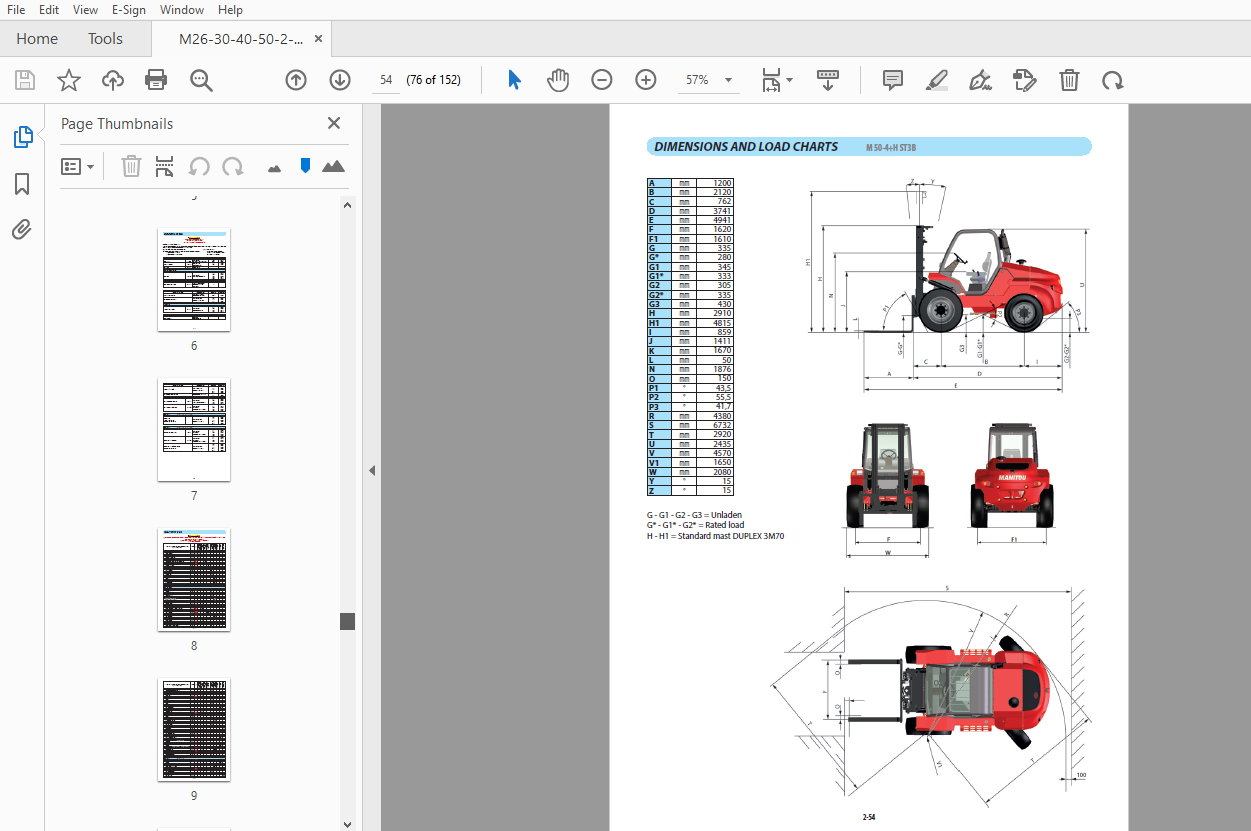The width and height of the screenshot is (1251, 831).
Task: Open the Edit menu
Action: (x=48, y=10)
